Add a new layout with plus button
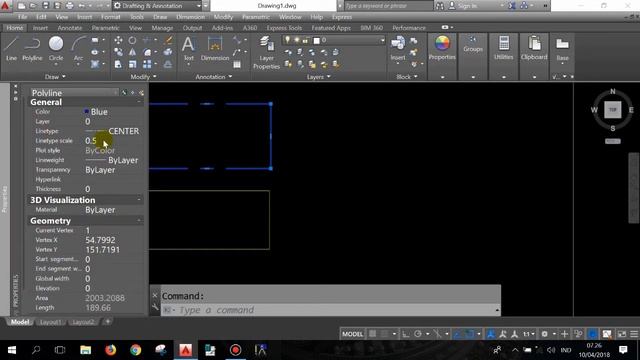This screenshot has width=640, height=360. point(108,322)
